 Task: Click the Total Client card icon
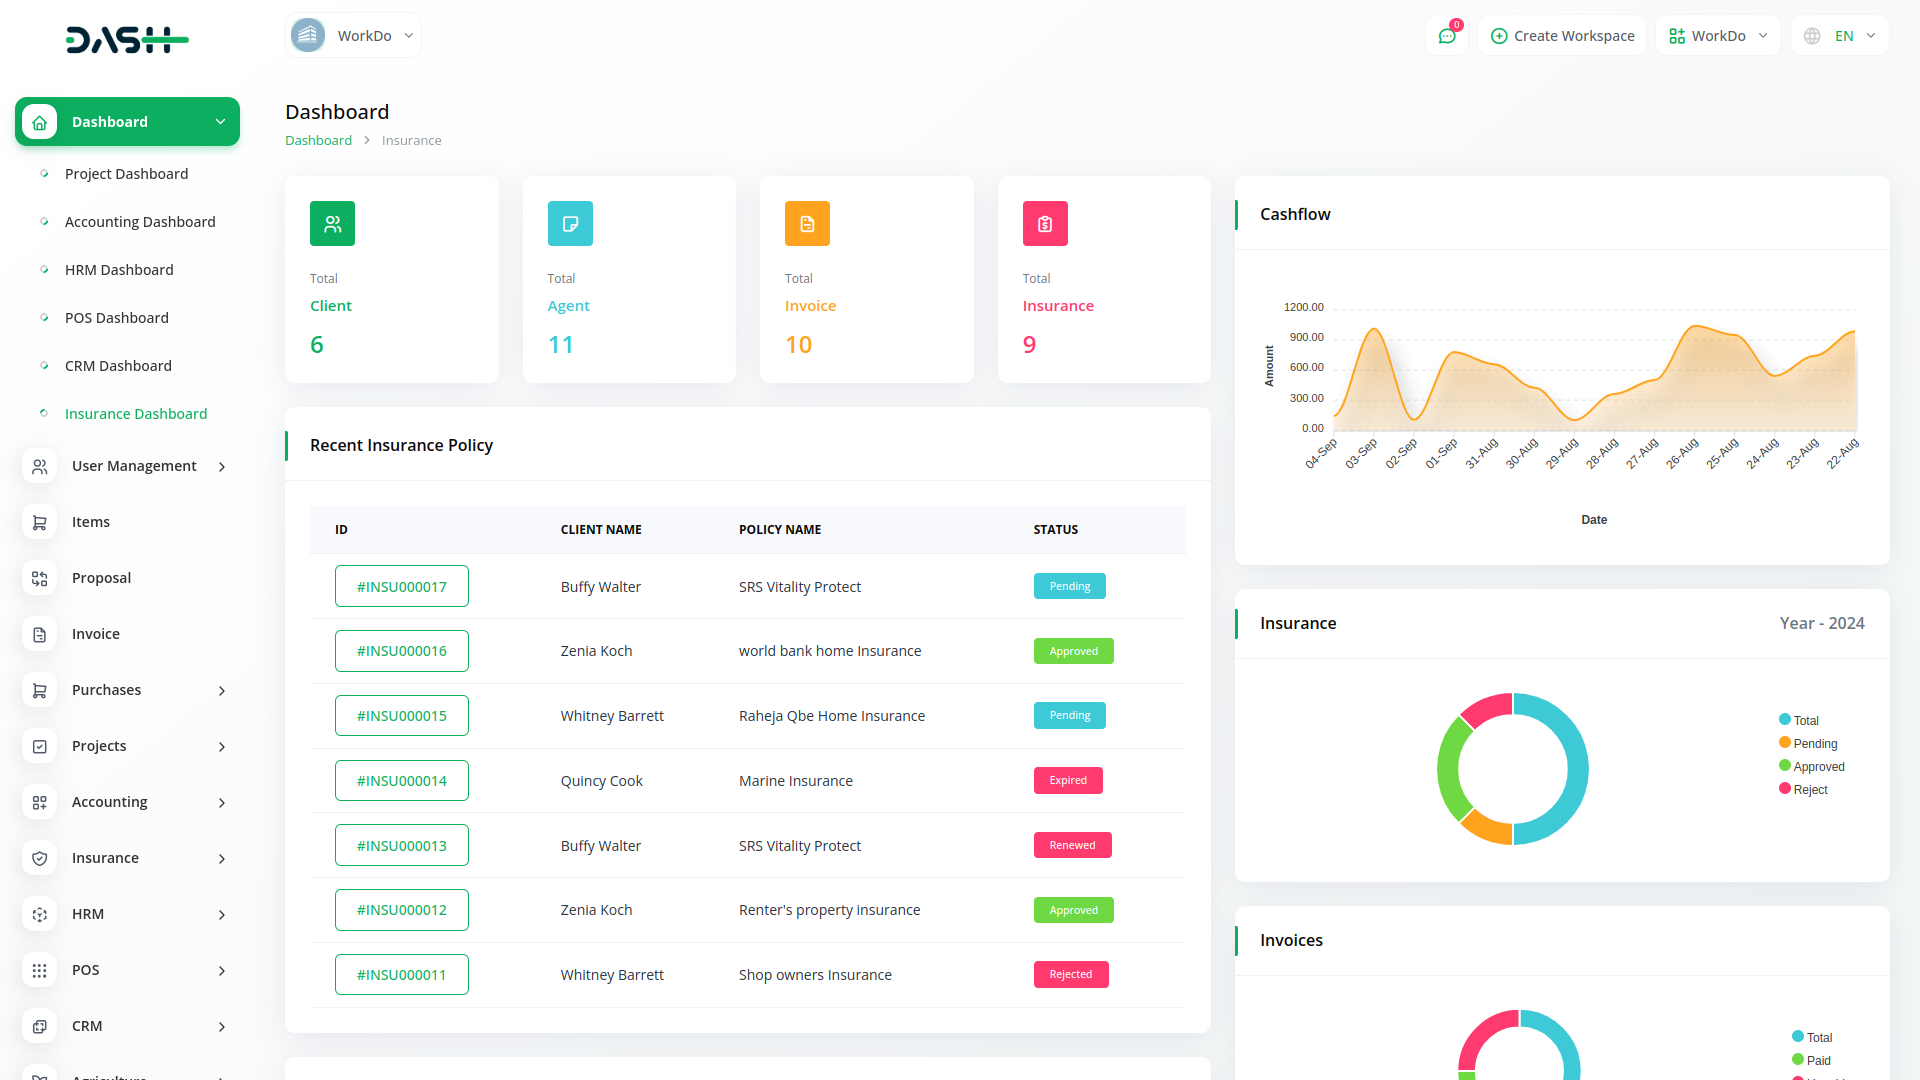click(x=332, y=224)
